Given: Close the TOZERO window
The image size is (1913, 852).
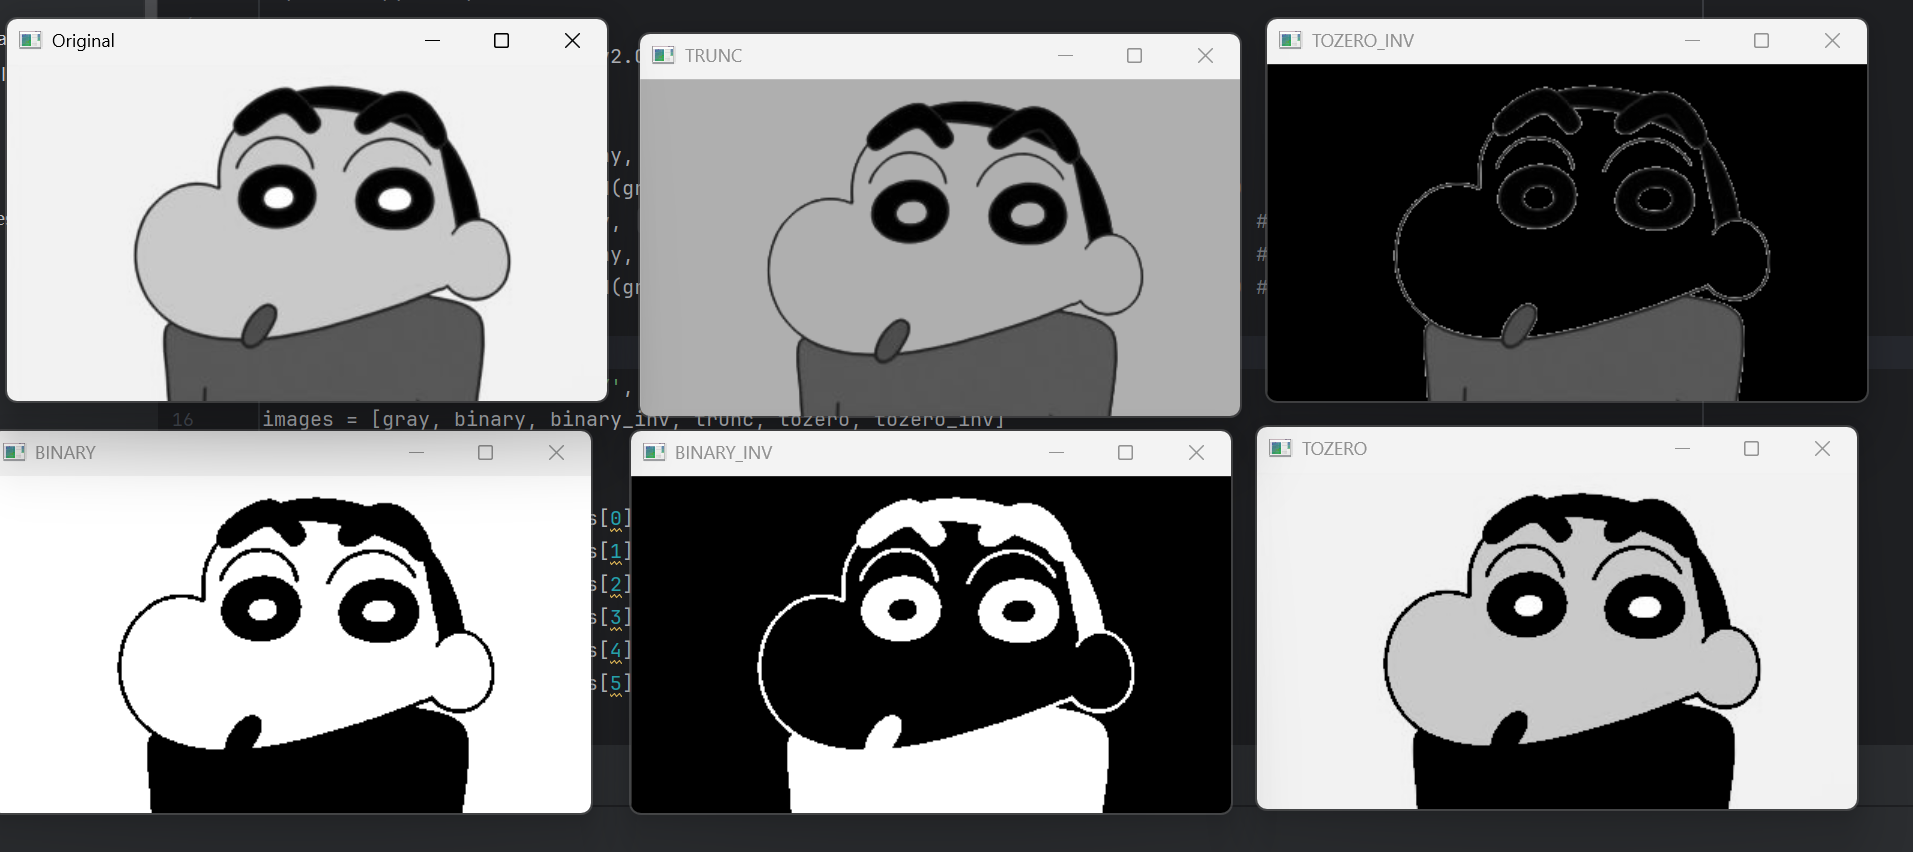Looking at the screenshot, I should pyautogui.click(x=1822, y=448).
